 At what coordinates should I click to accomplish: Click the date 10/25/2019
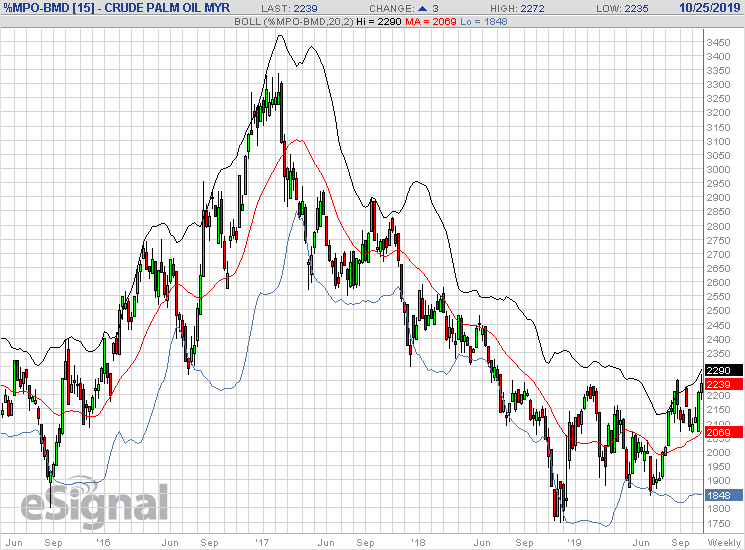coord(710,8)
